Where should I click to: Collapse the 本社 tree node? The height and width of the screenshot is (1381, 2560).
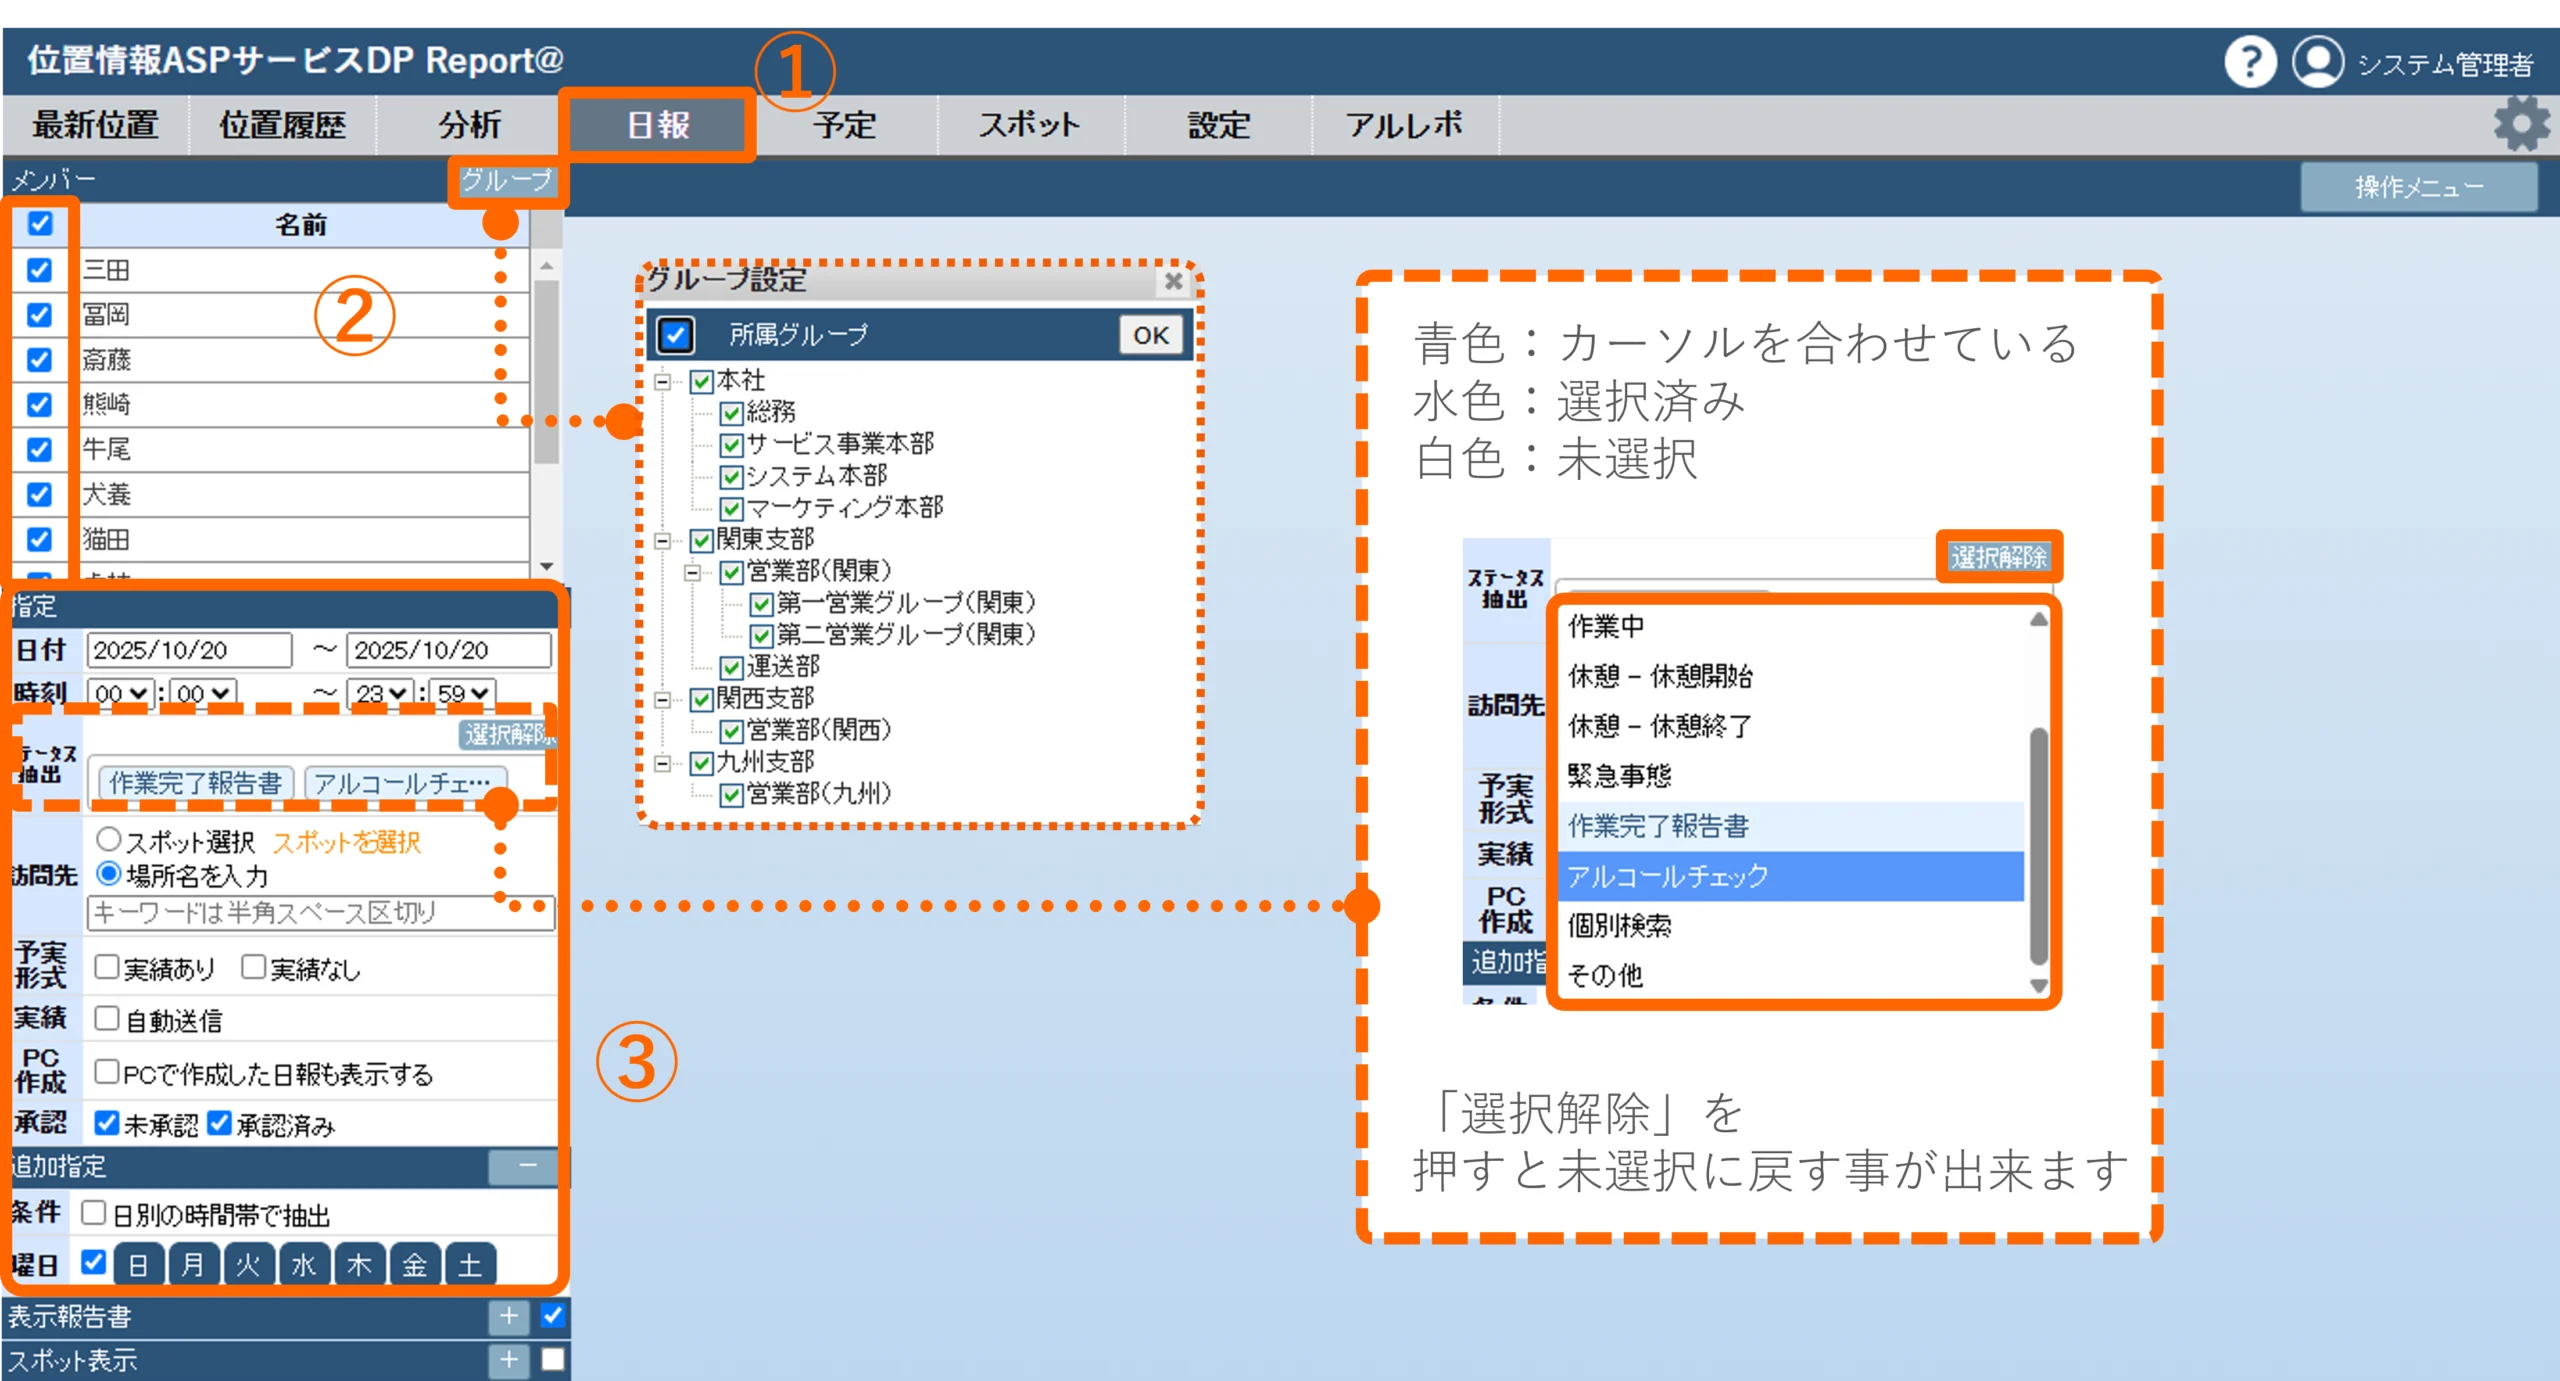click(662, 381)
